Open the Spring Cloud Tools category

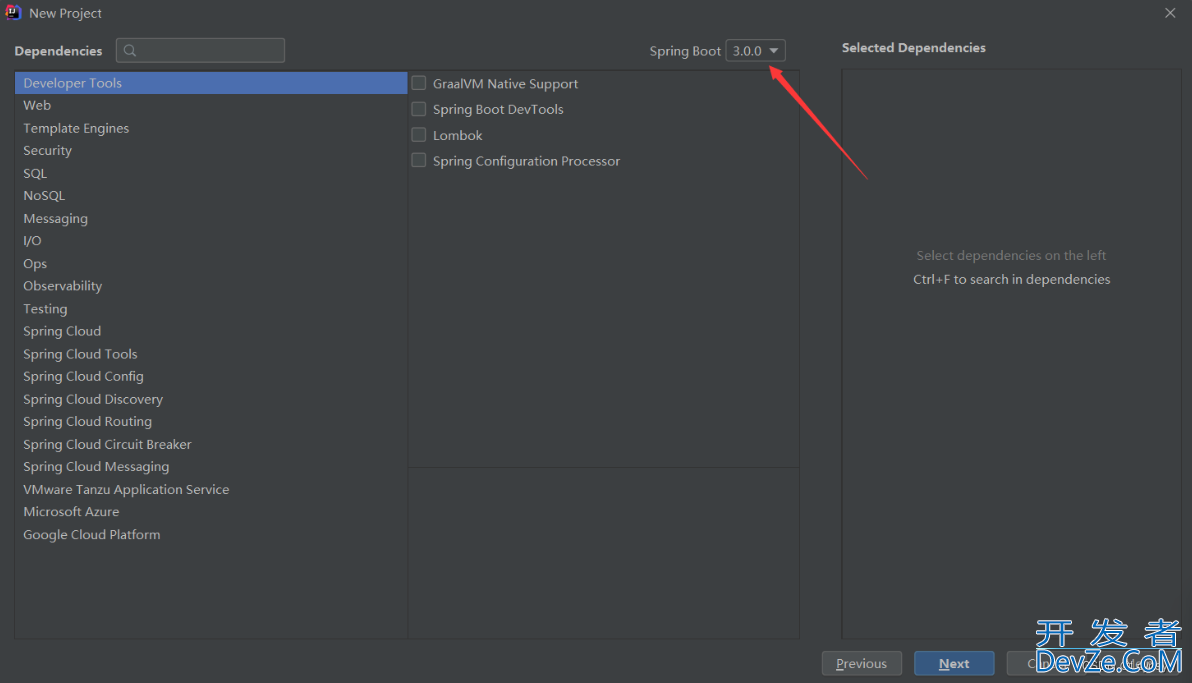click(x=211, y=354)
